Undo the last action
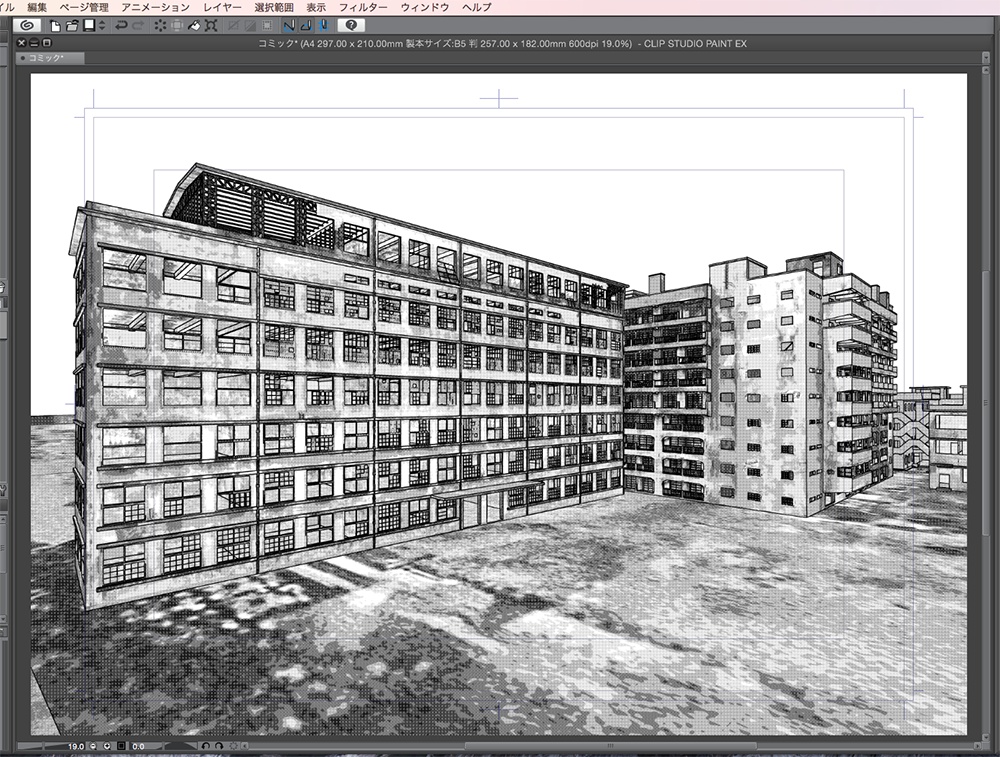The width and height of the screenshot is (1000, 757). pos(121,26)
